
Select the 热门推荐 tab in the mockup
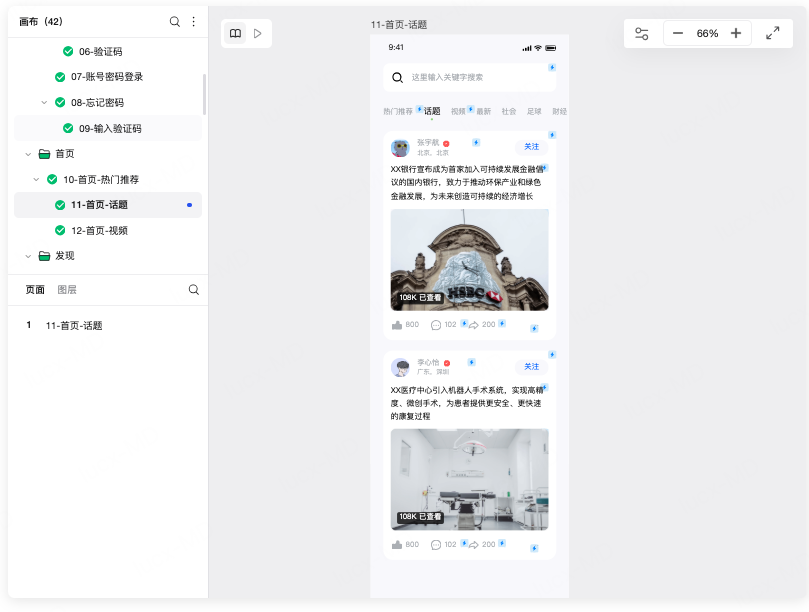(x=398, y=111)
